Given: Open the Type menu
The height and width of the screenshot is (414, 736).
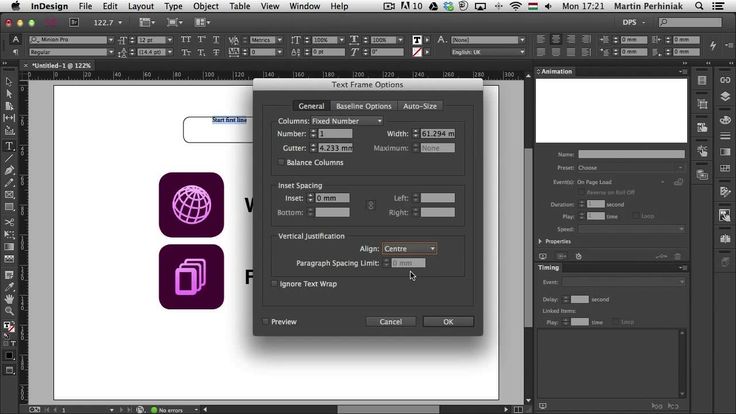Looking at the screenshot, I should tap(173, 6).
